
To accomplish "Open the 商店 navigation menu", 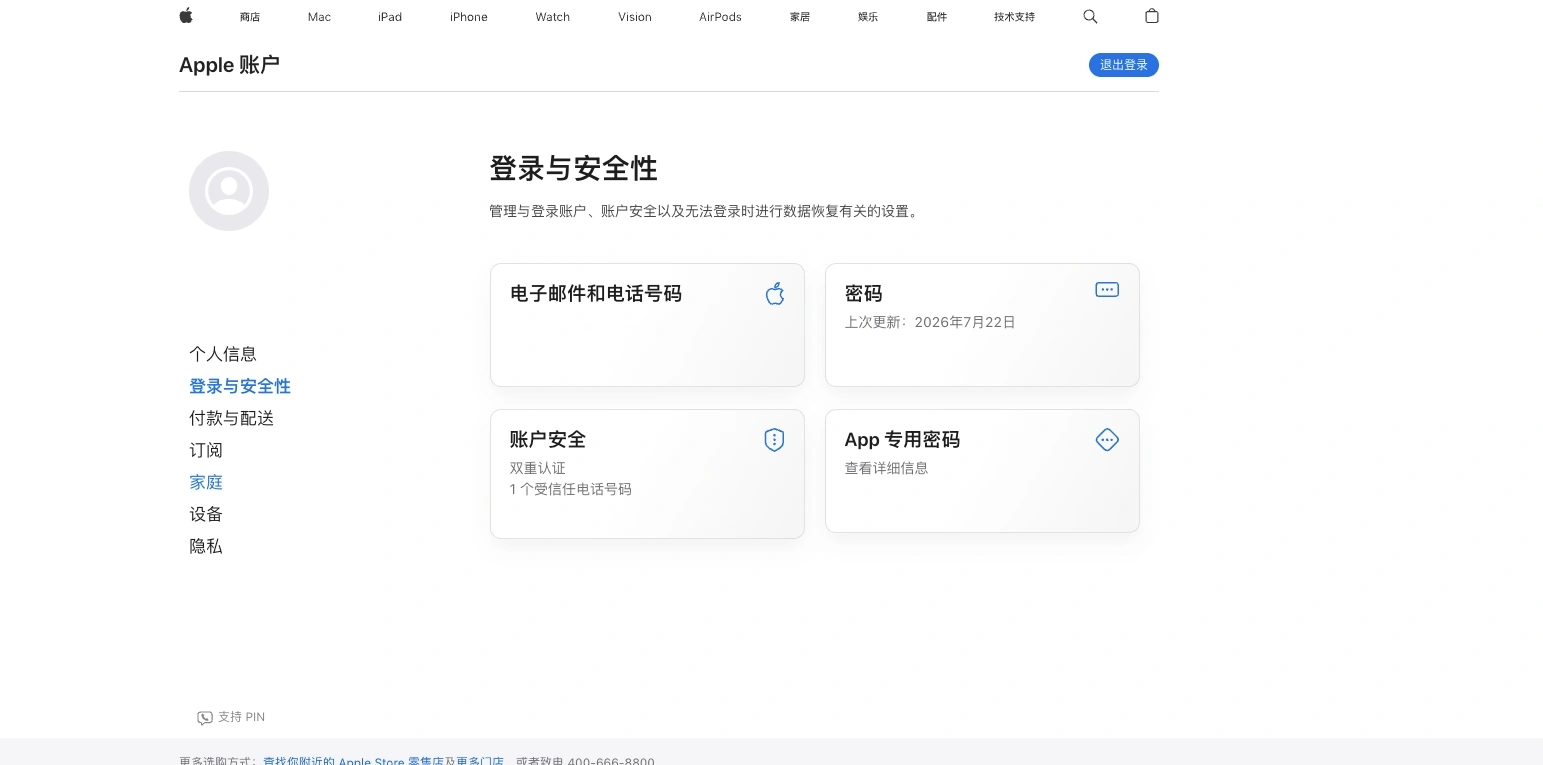I will click(x=250, y=17).
